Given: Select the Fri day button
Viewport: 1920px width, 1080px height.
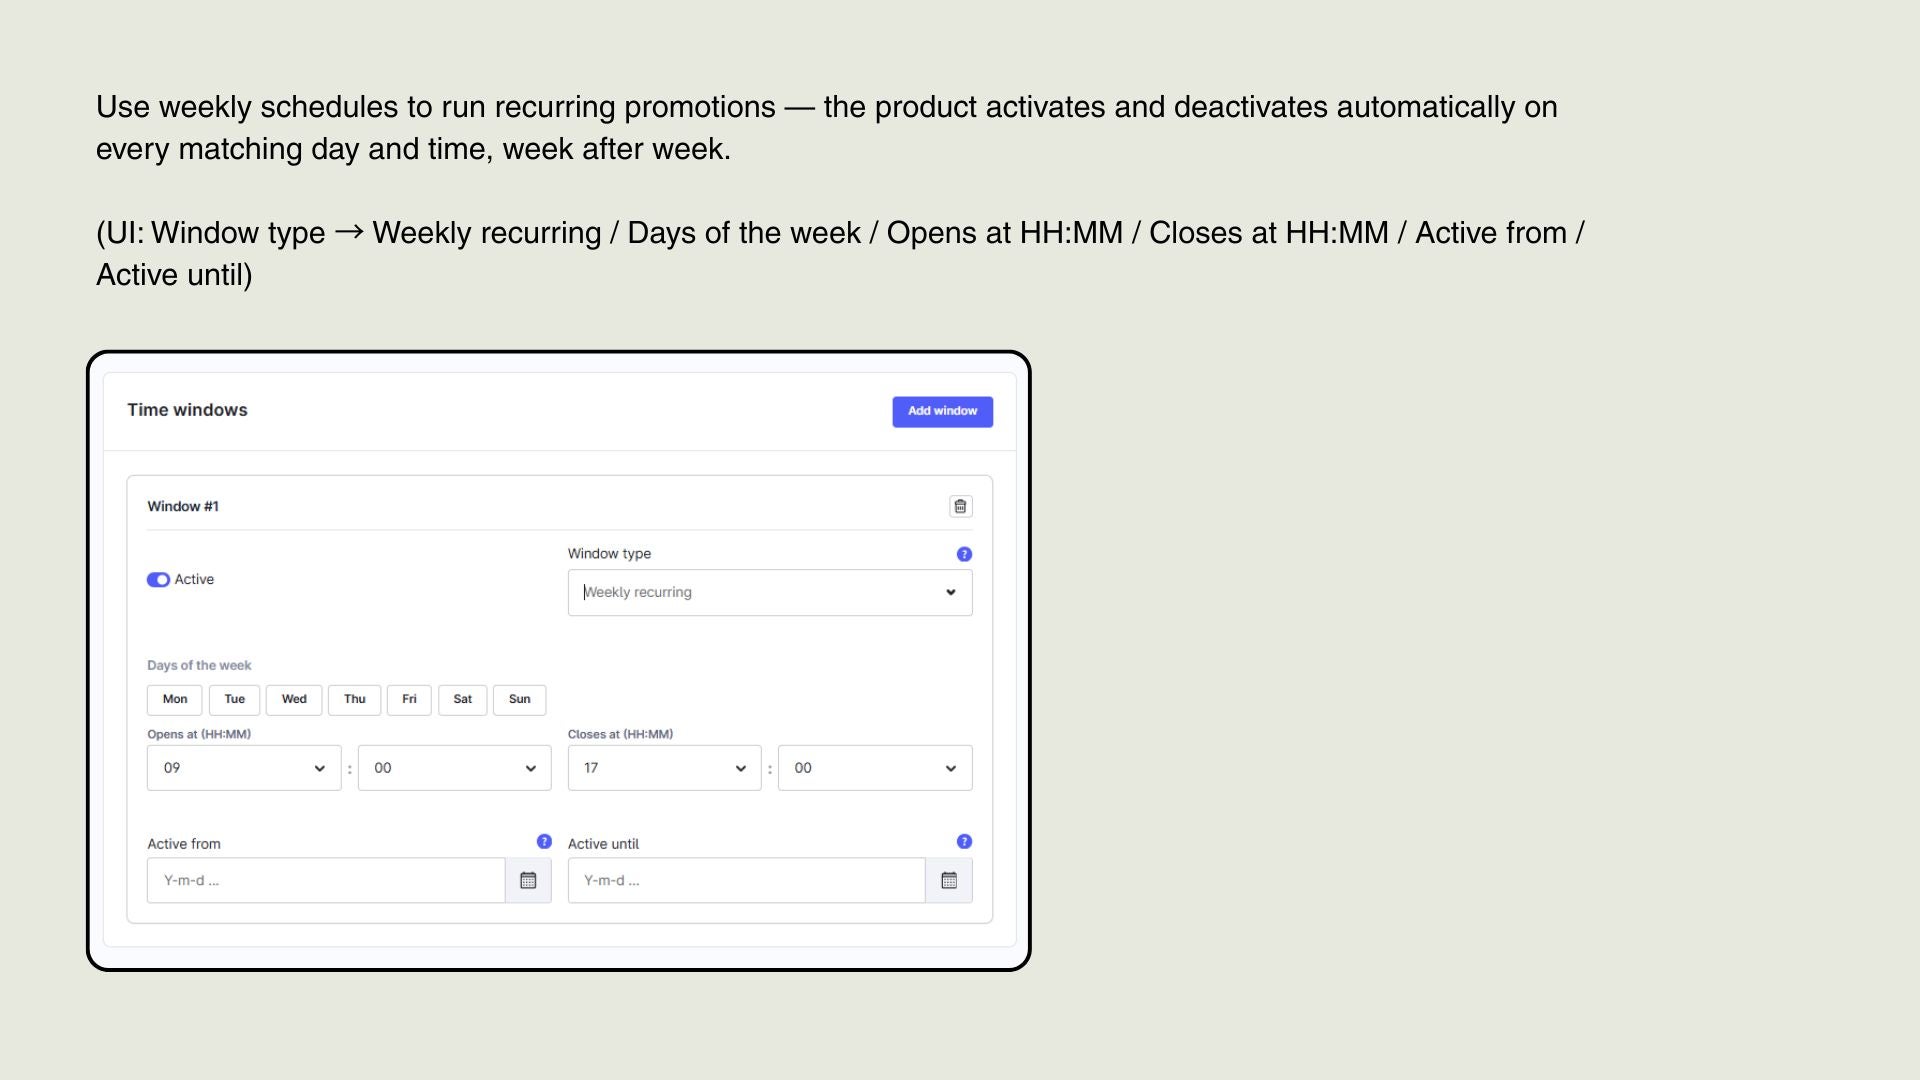Looking at the screenshot, I should tap(409, 700).
